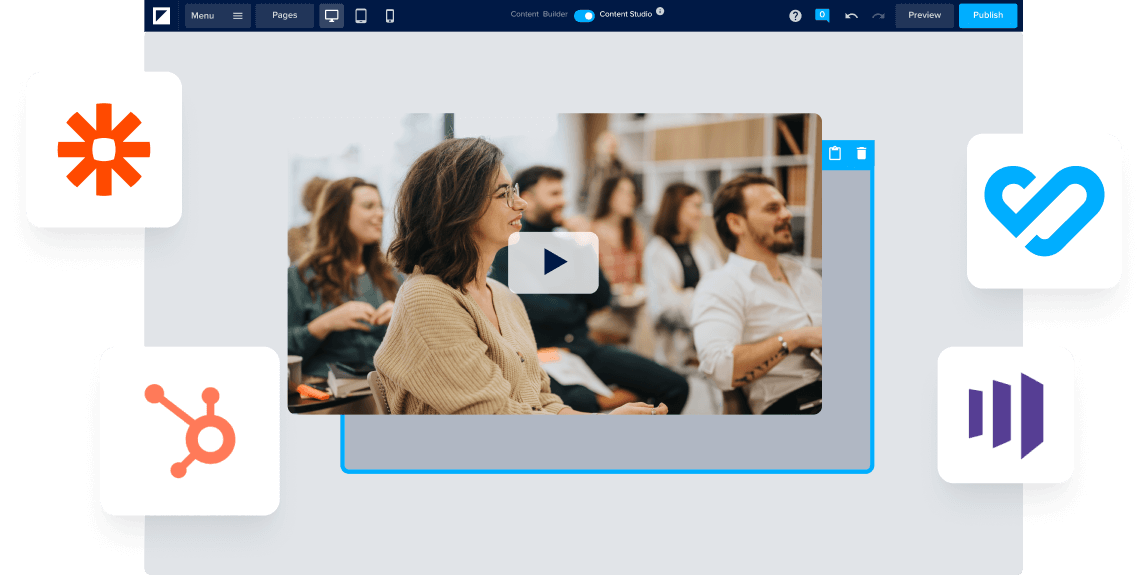Delete the selected section with trash icon
The width and height of the screenshot is (1148, 576).
tap(861, 154)
